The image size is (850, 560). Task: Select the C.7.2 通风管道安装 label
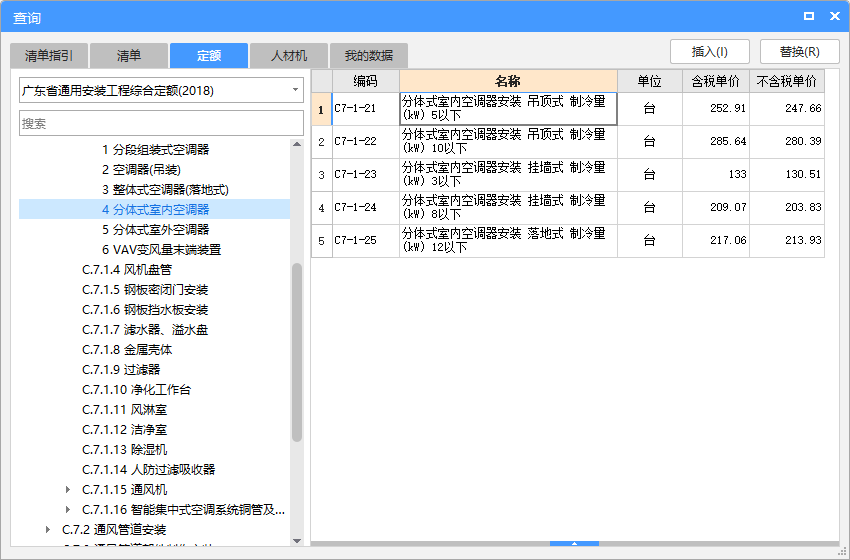click(114, 530)
